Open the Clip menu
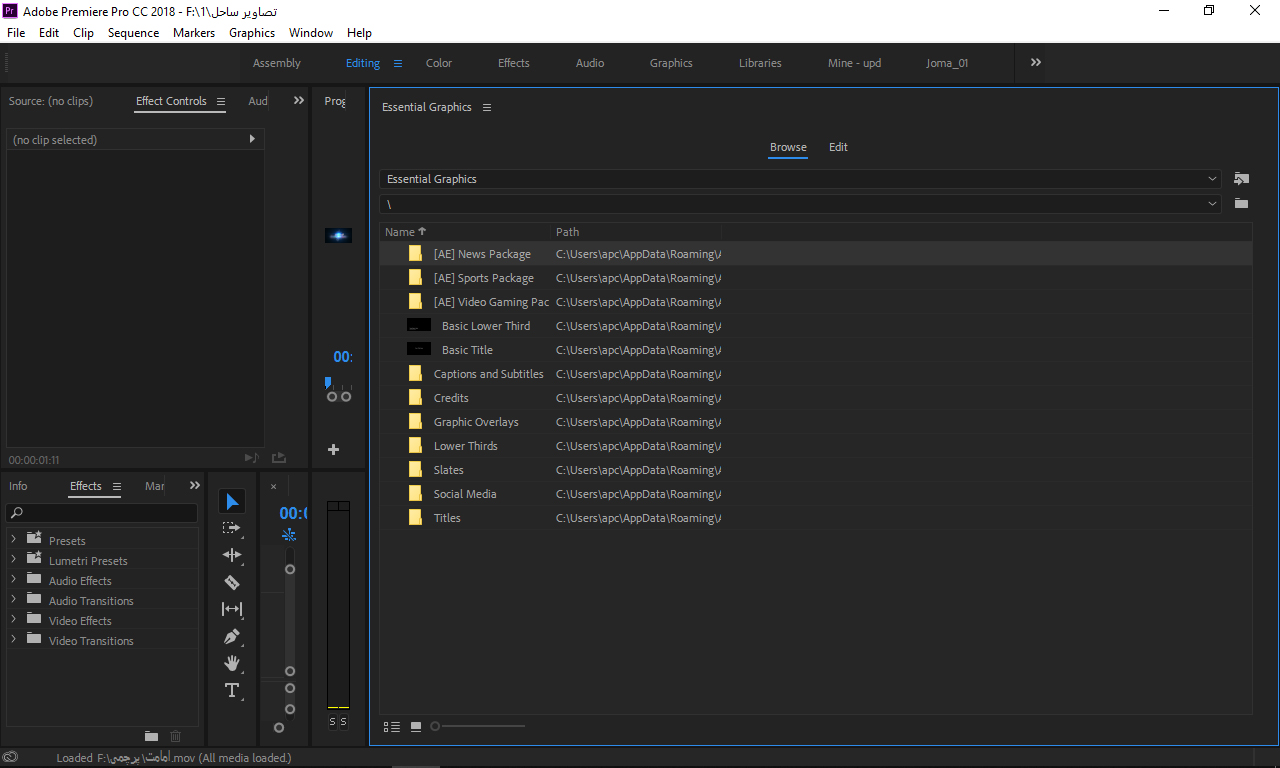The image size is (1280, 768). [x=84, y=33]
